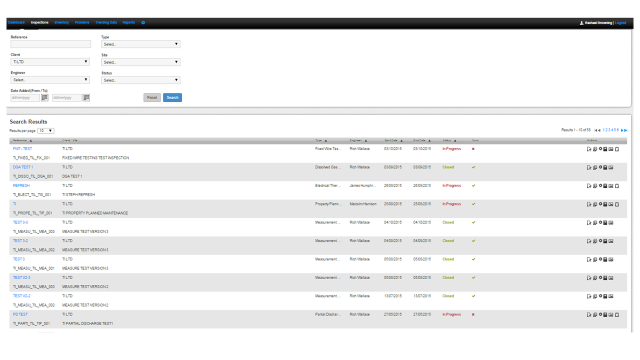The height and width of the screenshot is (360, 640).
Task: Click the text TI PARTIAL DISCHARGE TEST1
Action: pos(87,323)
